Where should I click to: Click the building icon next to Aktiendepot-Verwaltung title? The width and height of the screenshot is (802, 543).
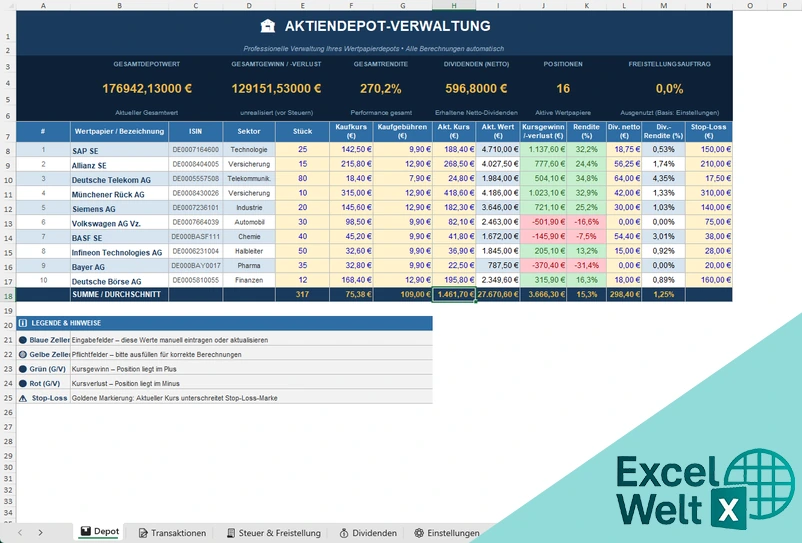coord(268,26)
